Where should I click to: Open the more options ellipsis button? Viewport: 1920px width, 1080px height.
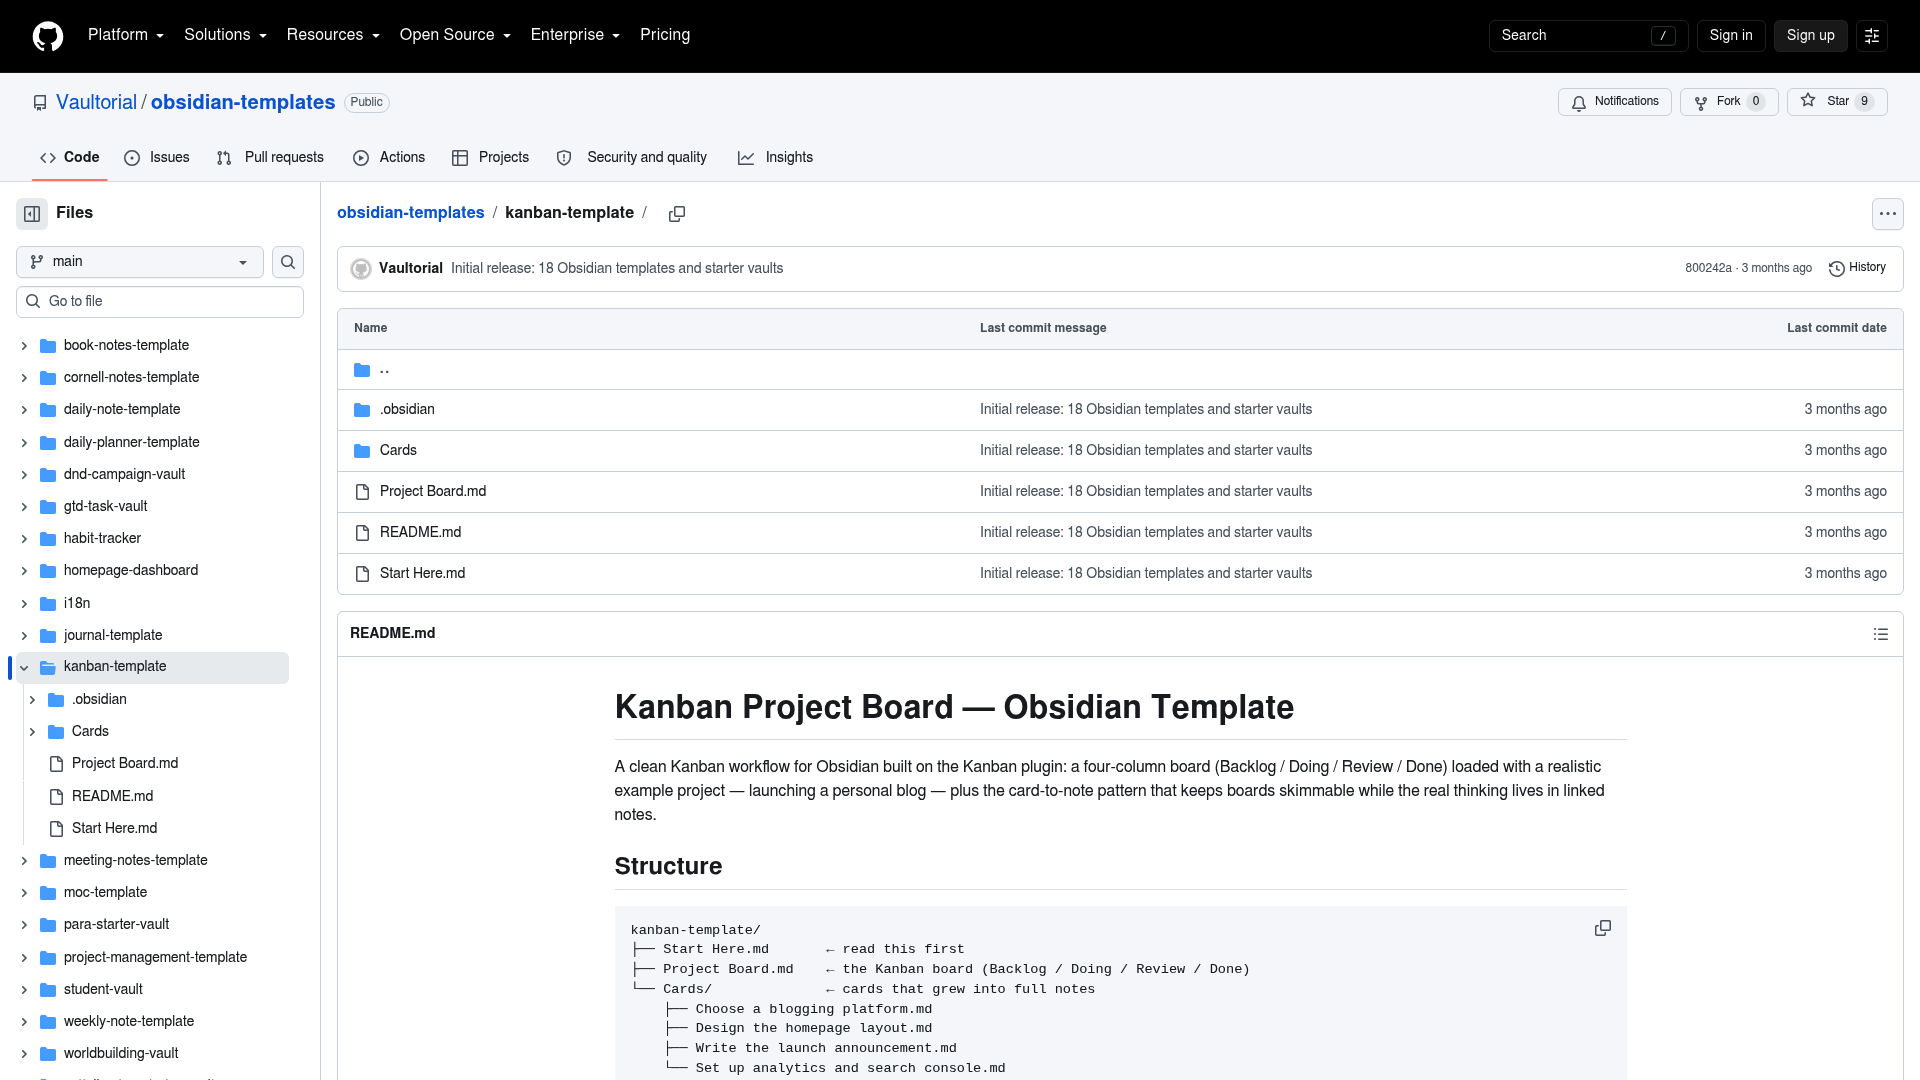pos(1887,213)
